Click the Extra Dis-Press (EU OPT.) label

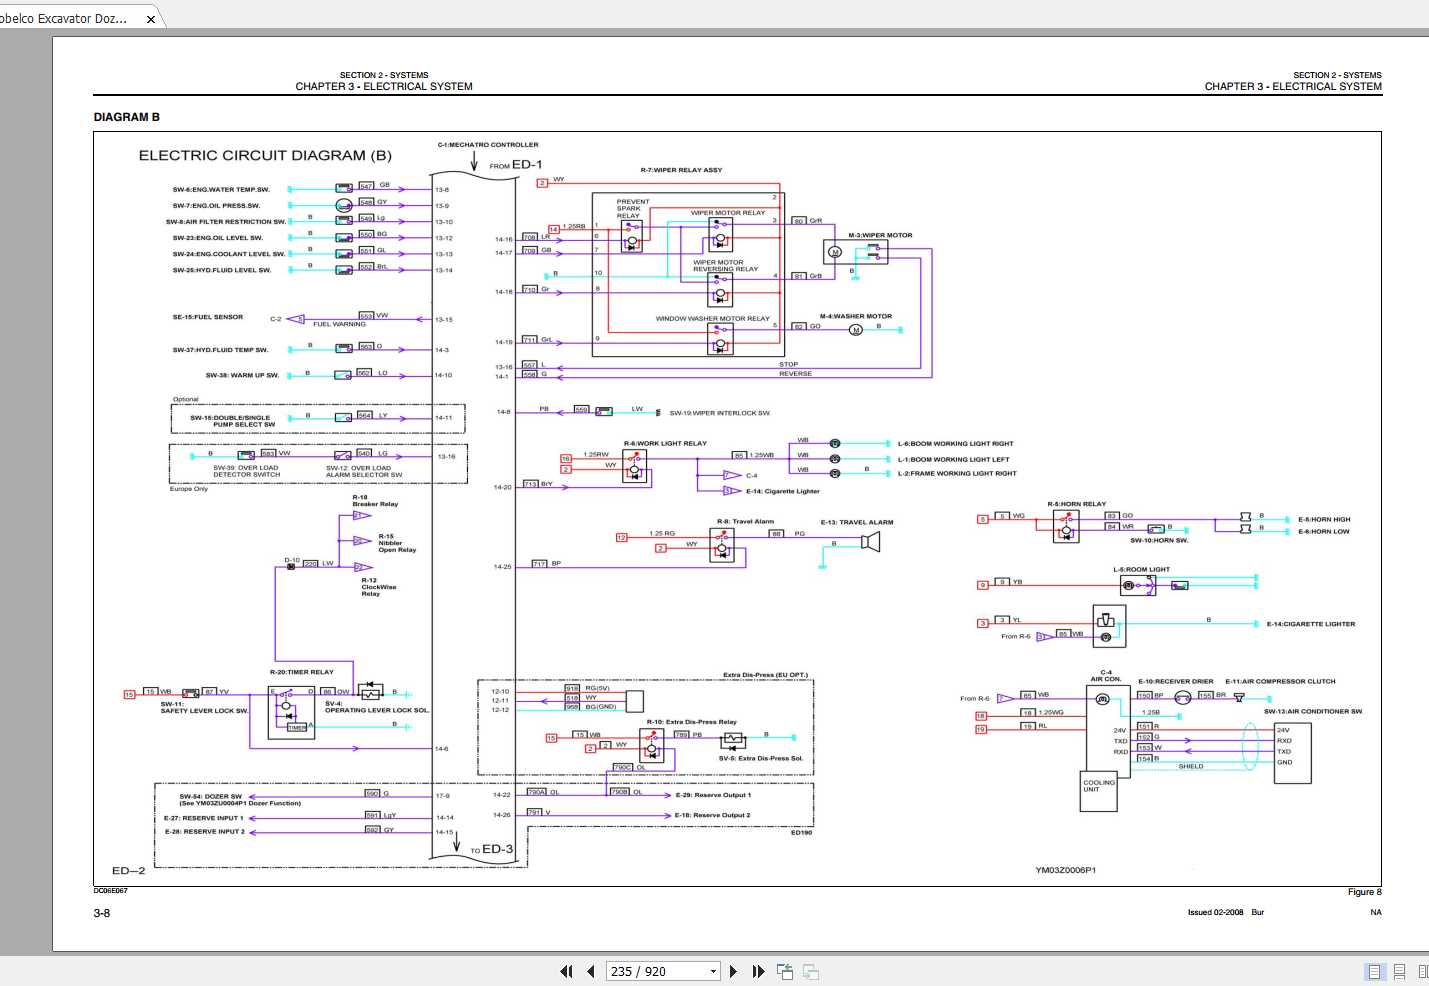[x=765, y=675]
